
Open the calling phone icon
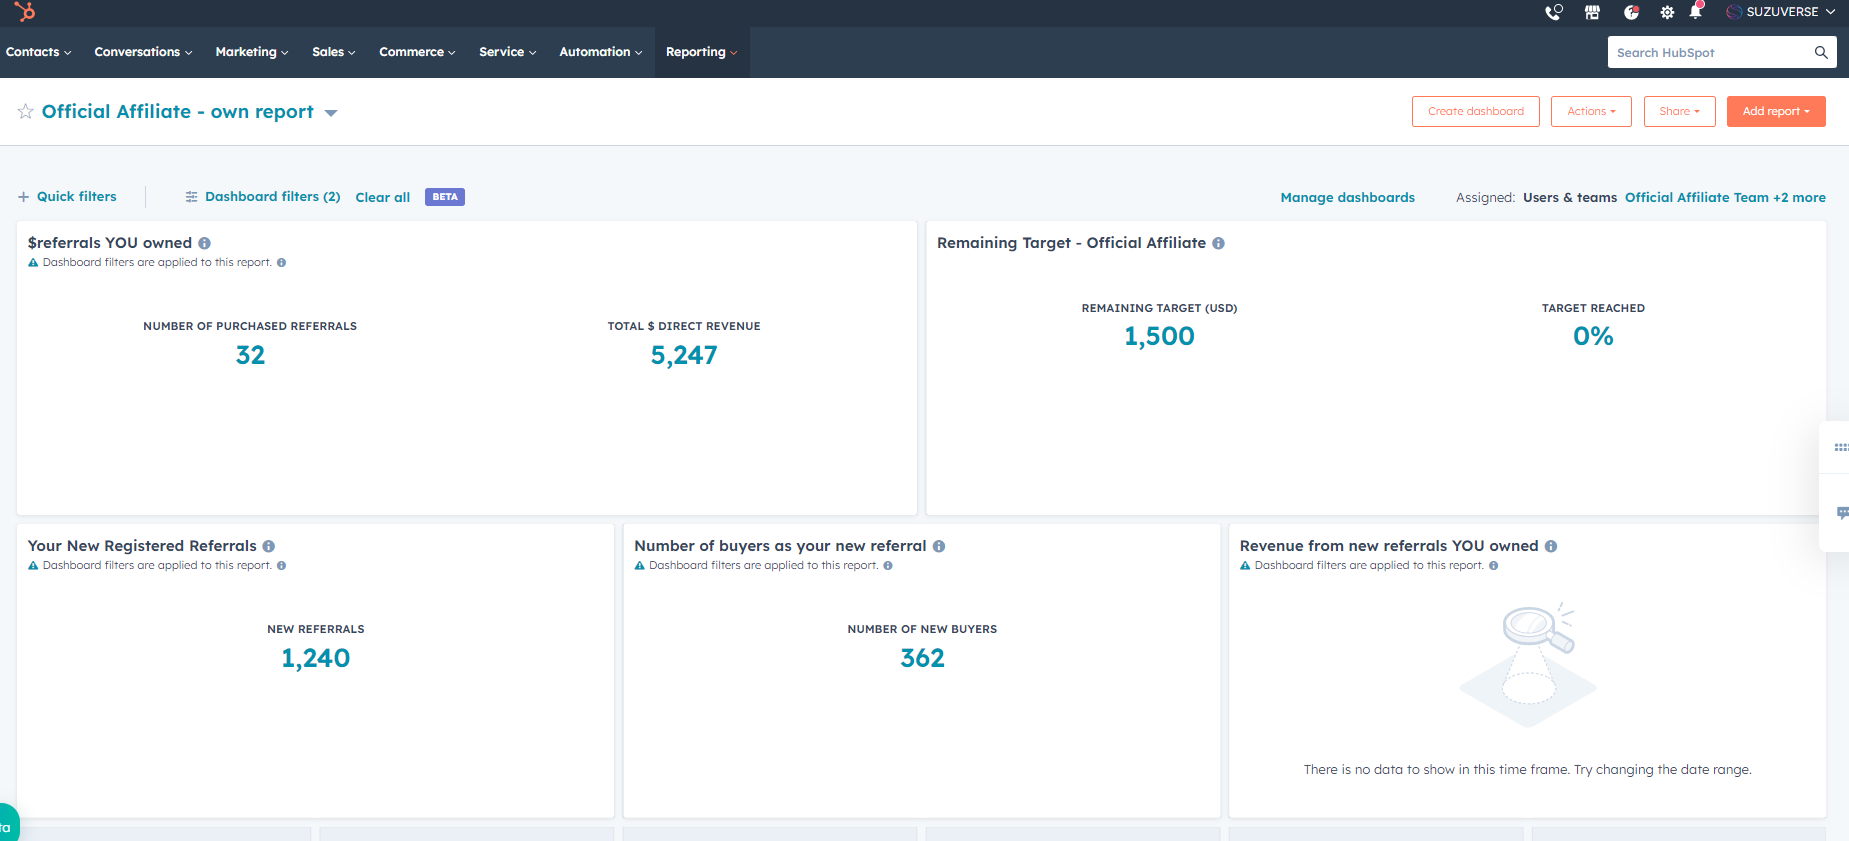click(1553, 12)
